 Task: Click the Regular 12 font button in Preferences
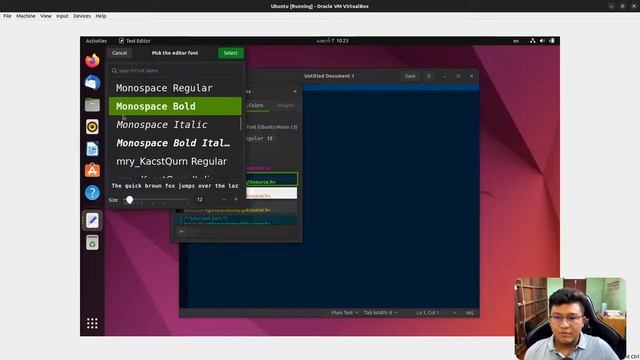tap(261, 138)
